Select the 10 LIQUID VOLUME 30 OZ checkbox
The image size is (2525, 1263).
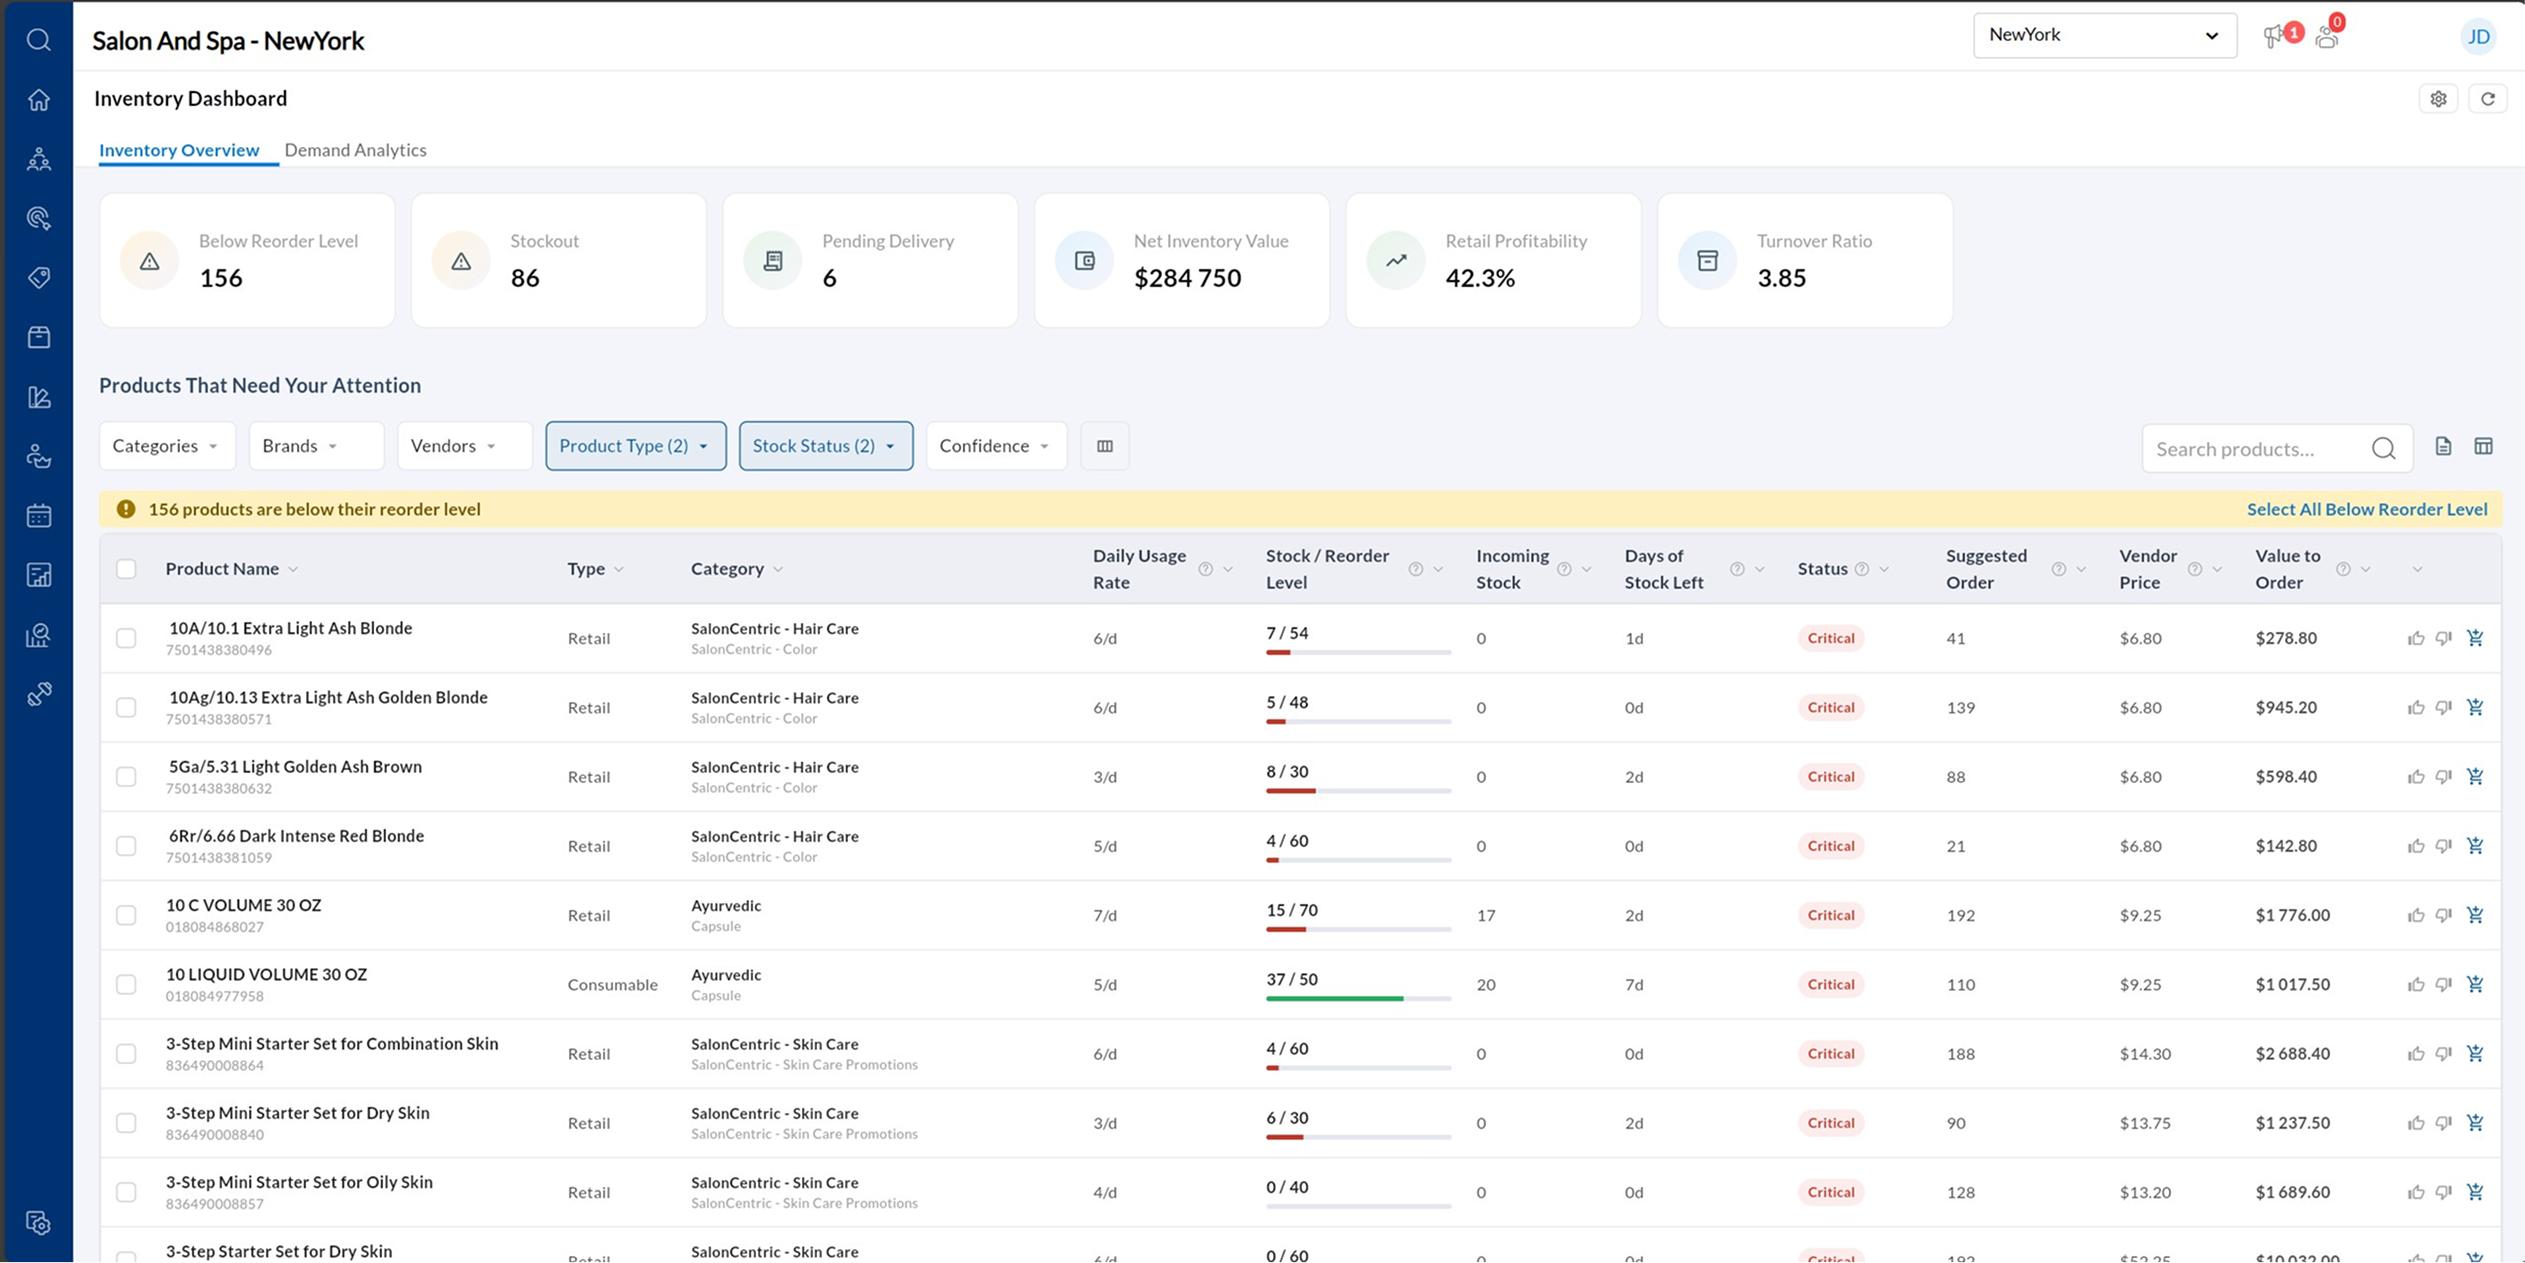point(126,985)
